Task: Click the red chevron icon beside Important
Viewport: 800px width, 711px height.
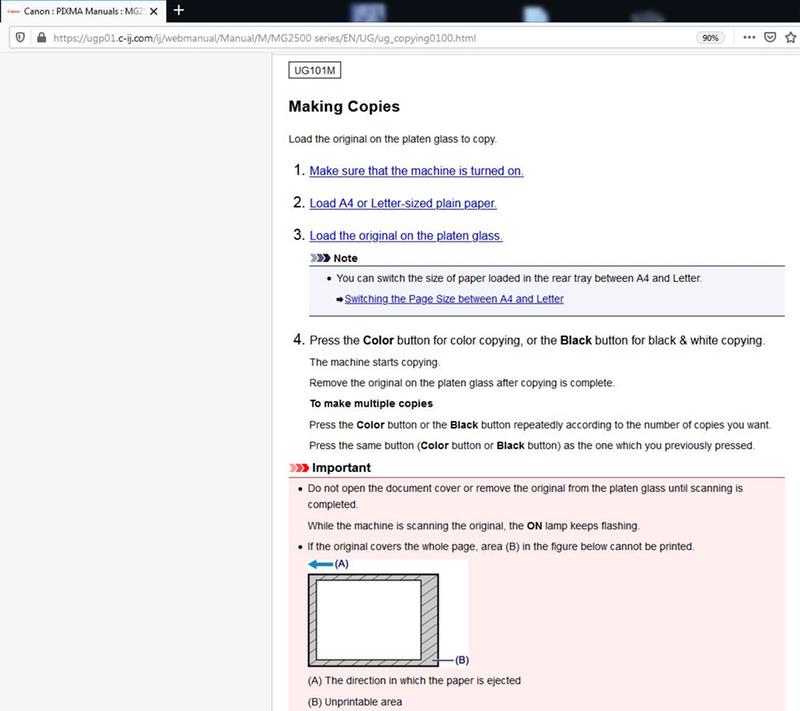Action: (298, 468)
